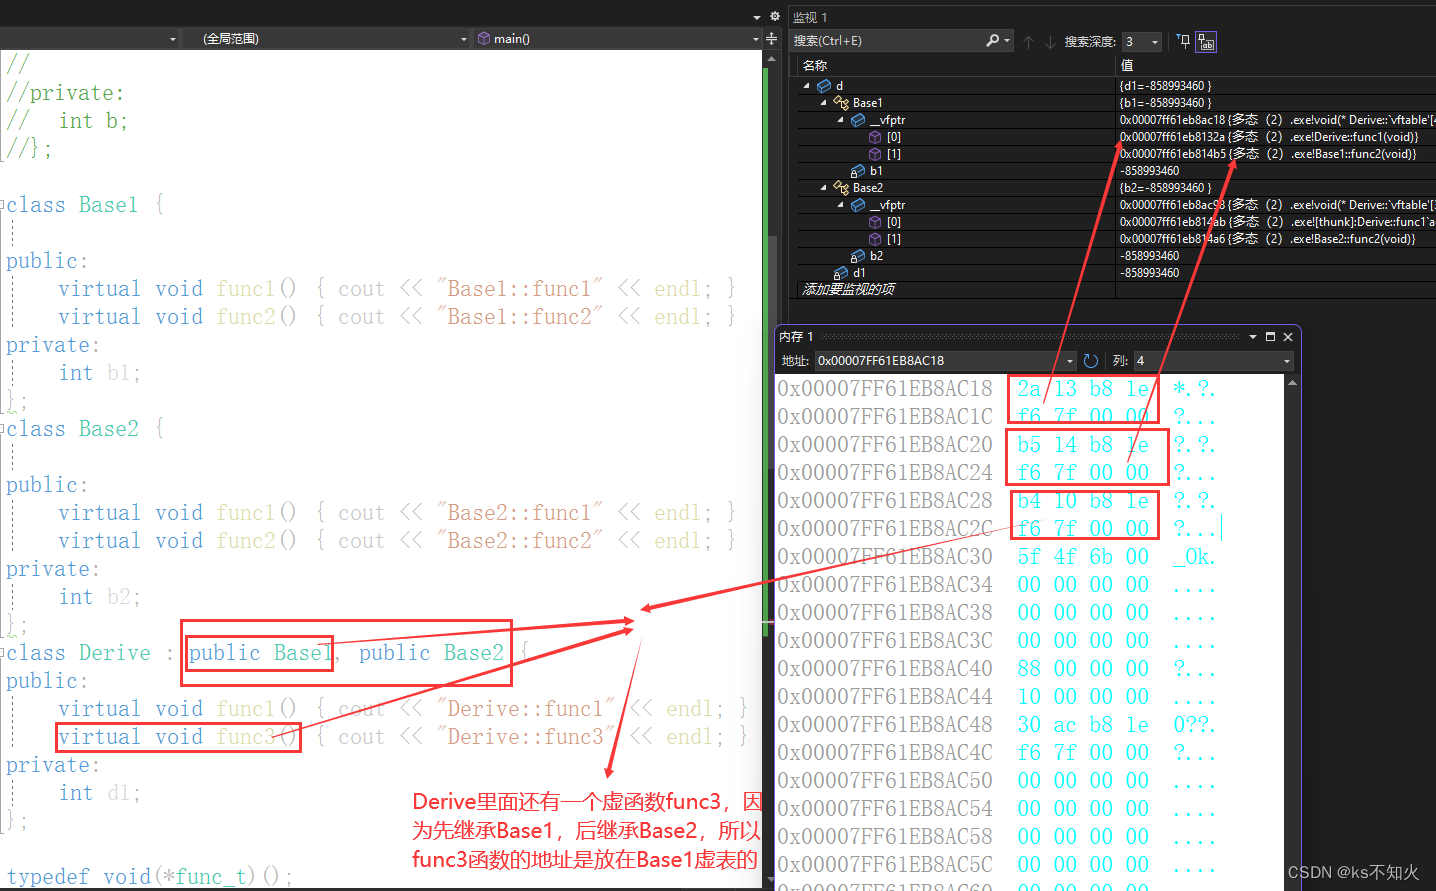1436x891 pixels.
Task: Click the locked field icon of d1
Action: point(841,273)
